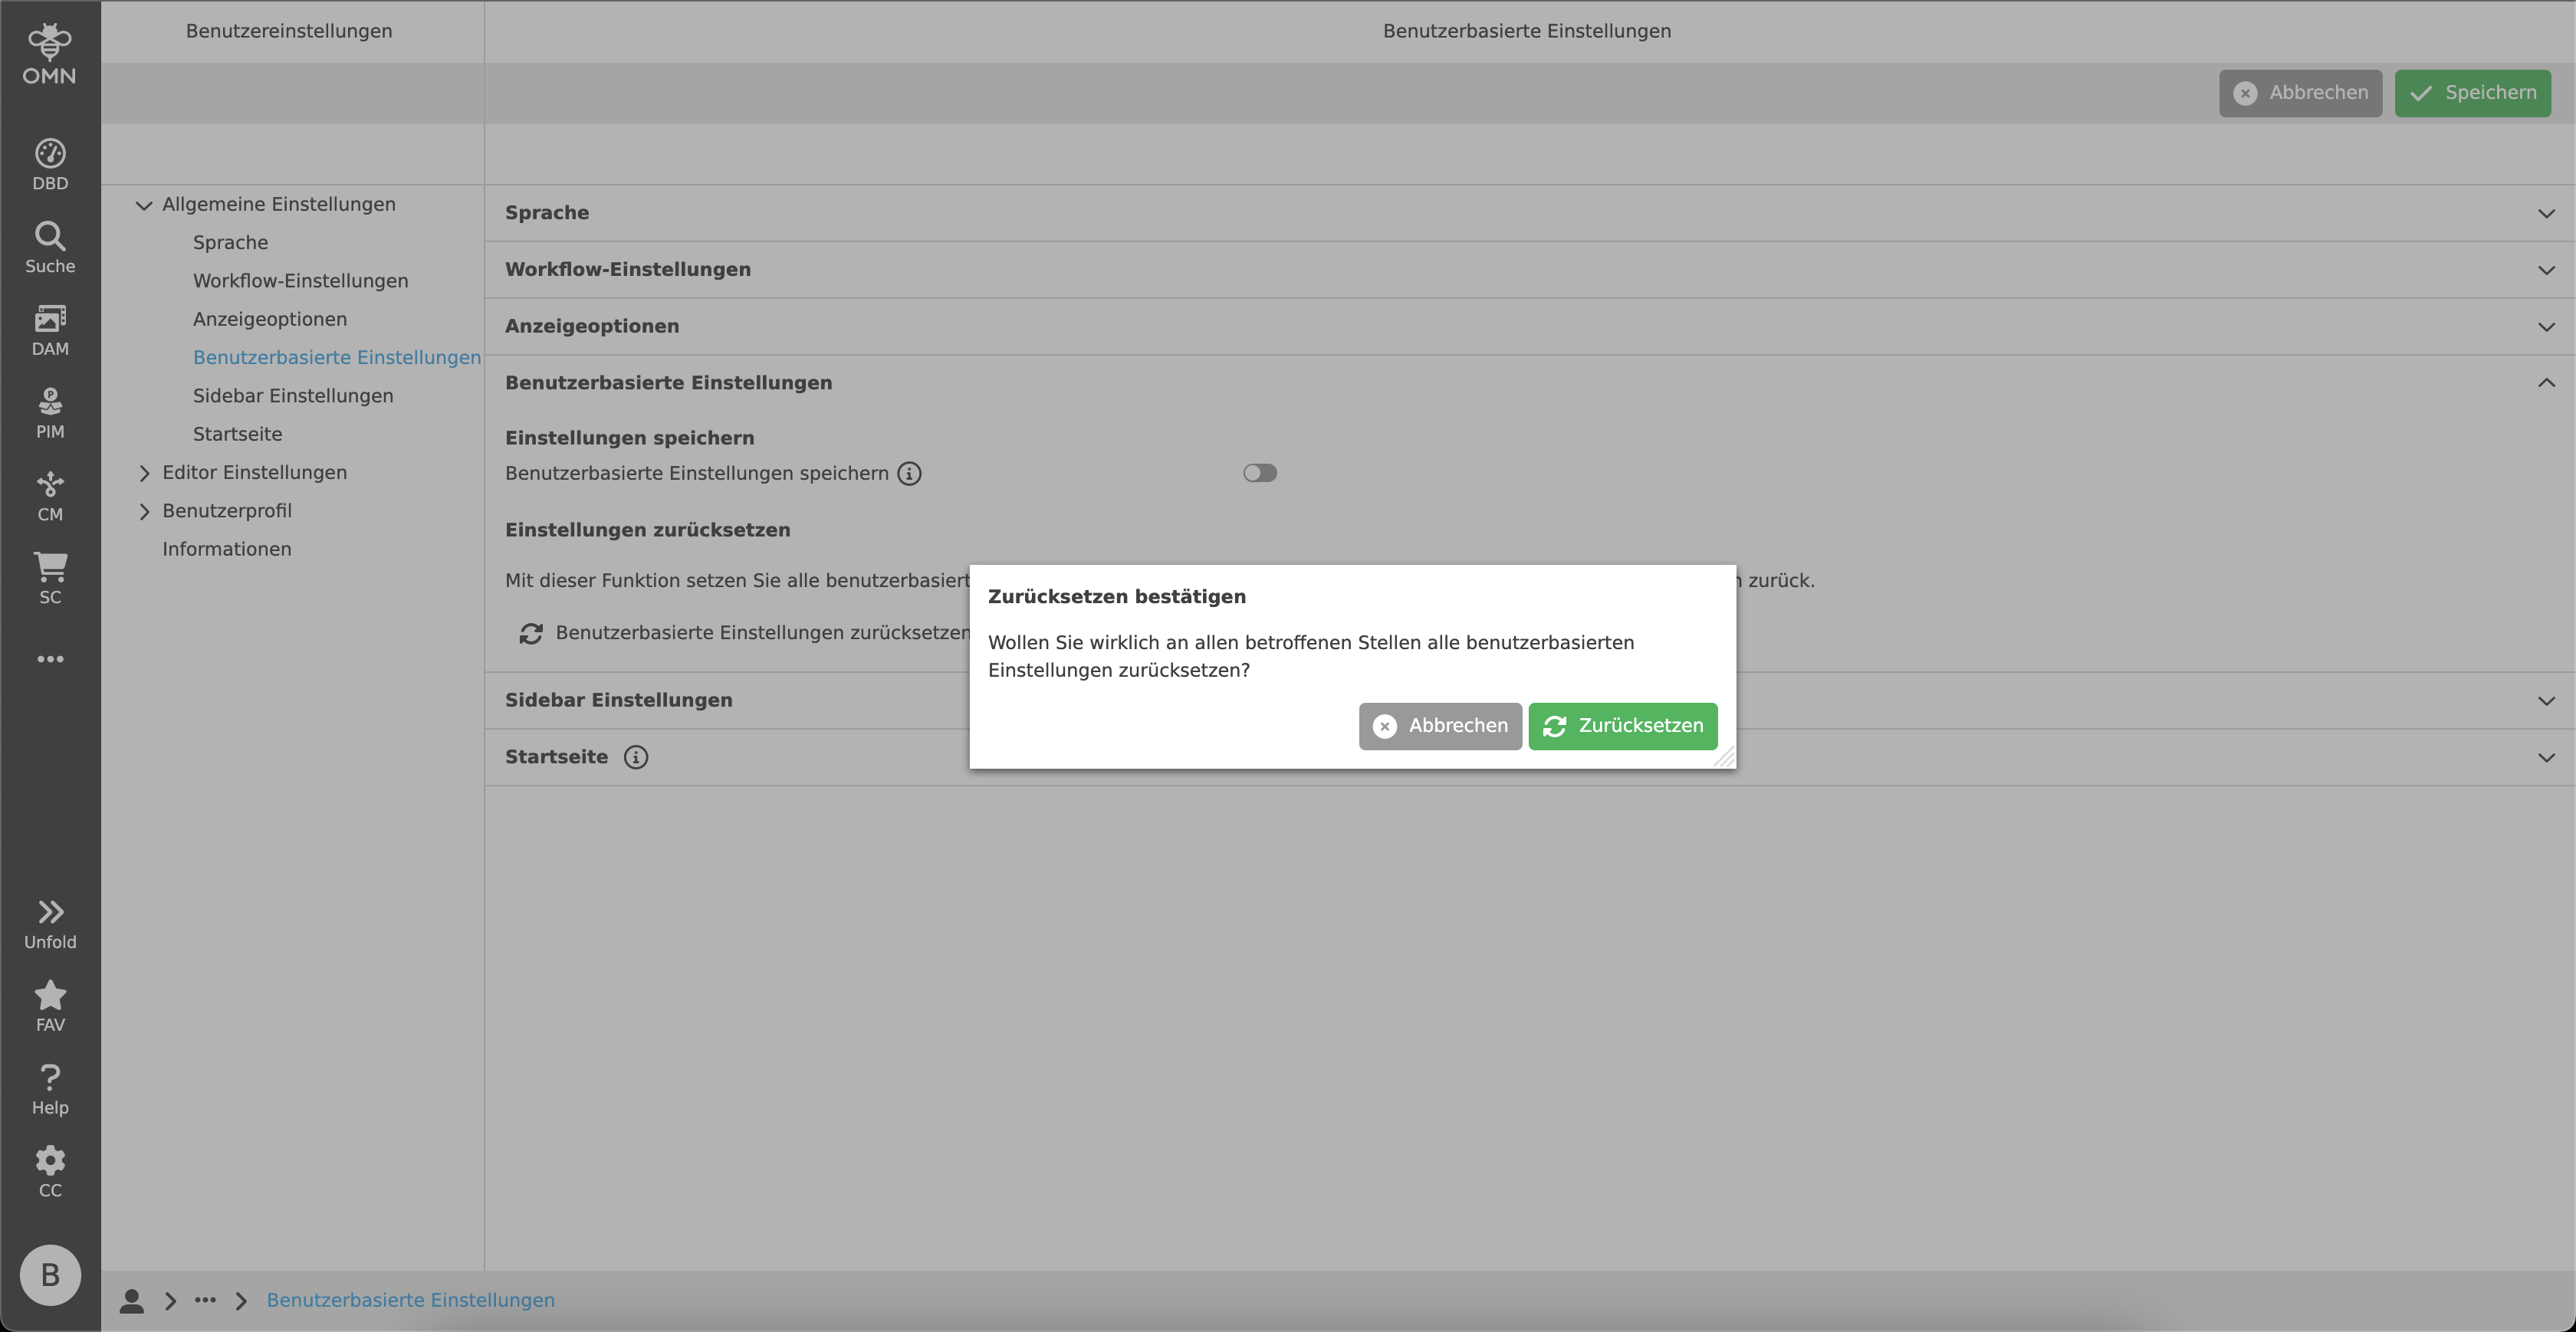Click the green Speichern button
The height and width of the screenshot is (1332, 2576).
(2472, 92)
